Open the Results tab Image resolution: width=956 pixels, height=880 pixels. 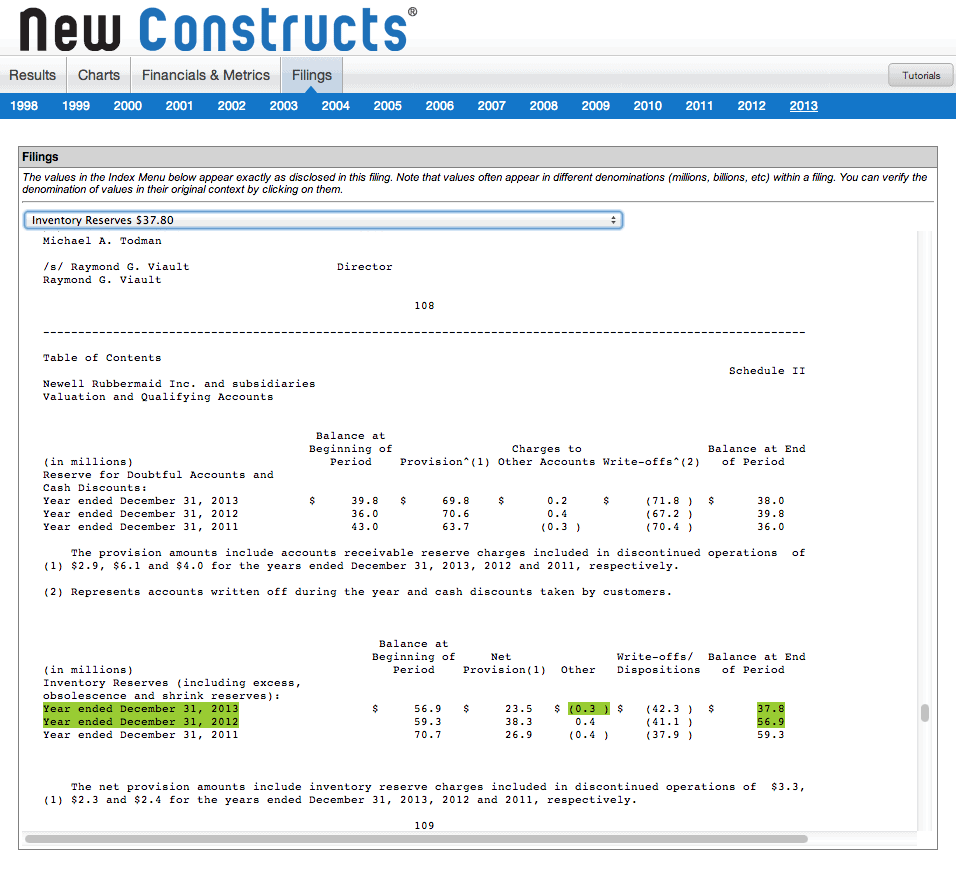pyautogui.click(x=32, y=75)
